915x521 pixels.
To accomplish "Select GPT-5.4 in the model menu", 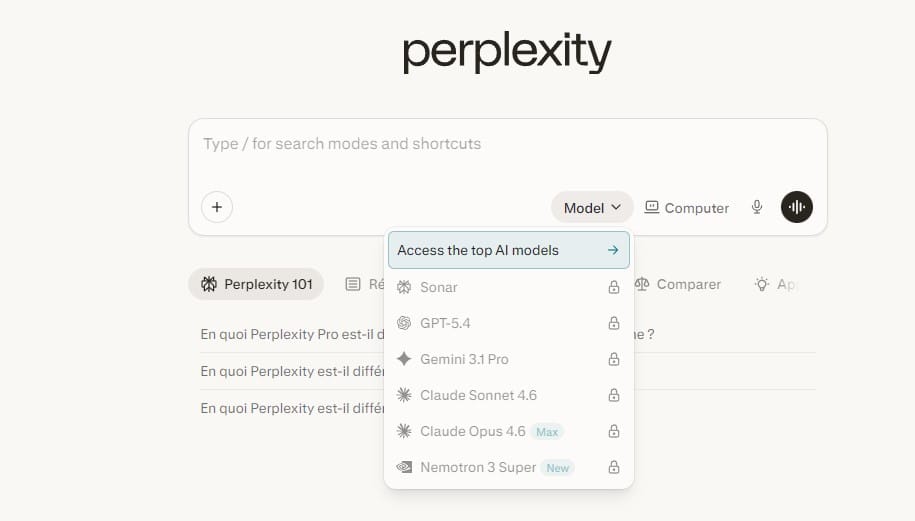I will click(x=445, y=323).
